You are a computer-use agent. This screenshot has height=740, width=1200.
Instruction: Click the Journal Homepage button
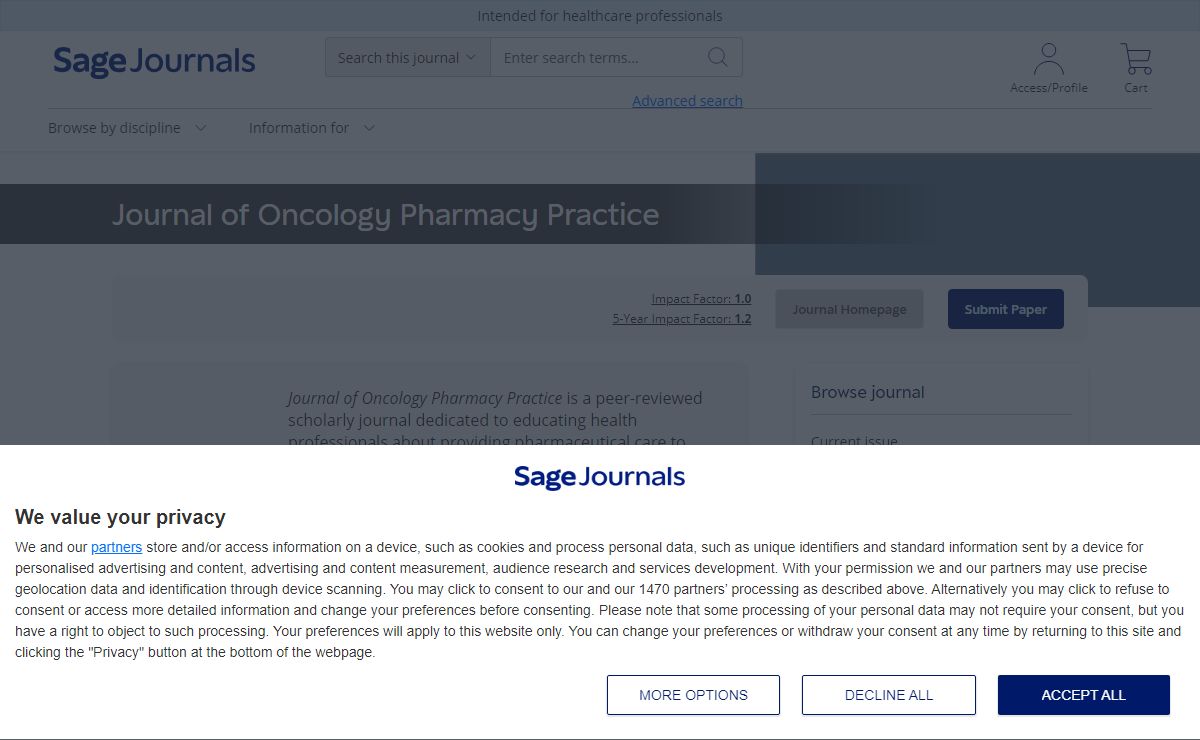click(x=849, y=310)
